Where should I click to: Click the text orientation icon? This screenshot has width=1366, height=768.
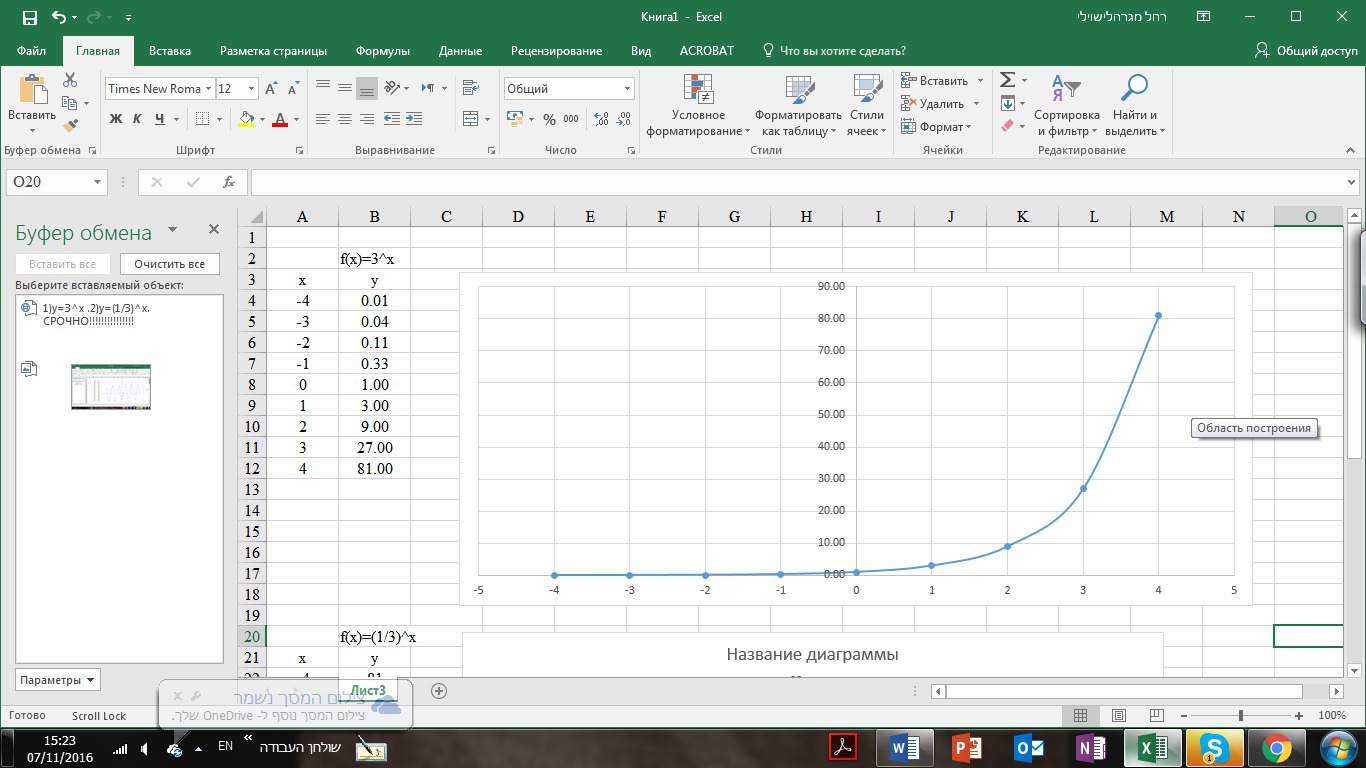(392, 88)
